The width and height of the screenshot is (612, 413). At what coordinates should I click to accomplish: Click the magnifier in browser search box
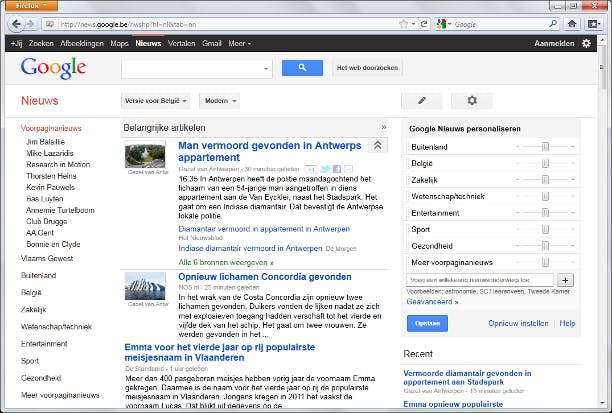(x=553, y=24)
